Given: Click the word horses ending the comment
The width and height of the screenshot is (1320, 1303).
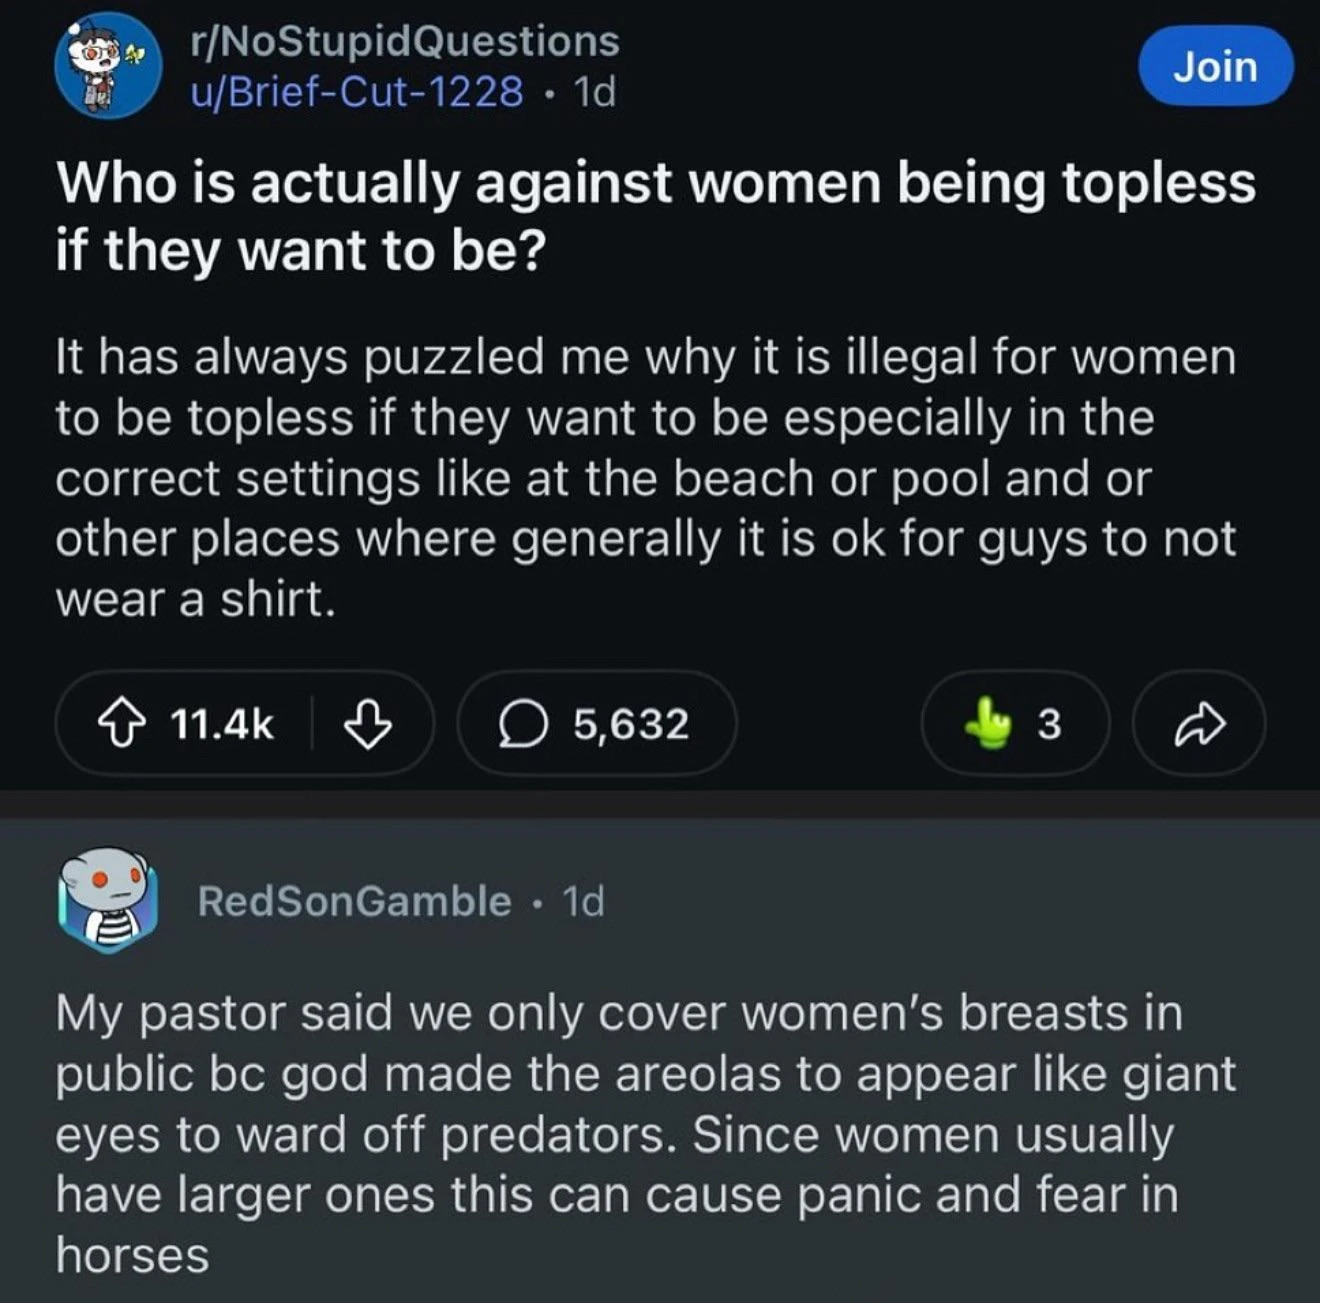Looking at the screenshot, I should [x=132, y=1256].
